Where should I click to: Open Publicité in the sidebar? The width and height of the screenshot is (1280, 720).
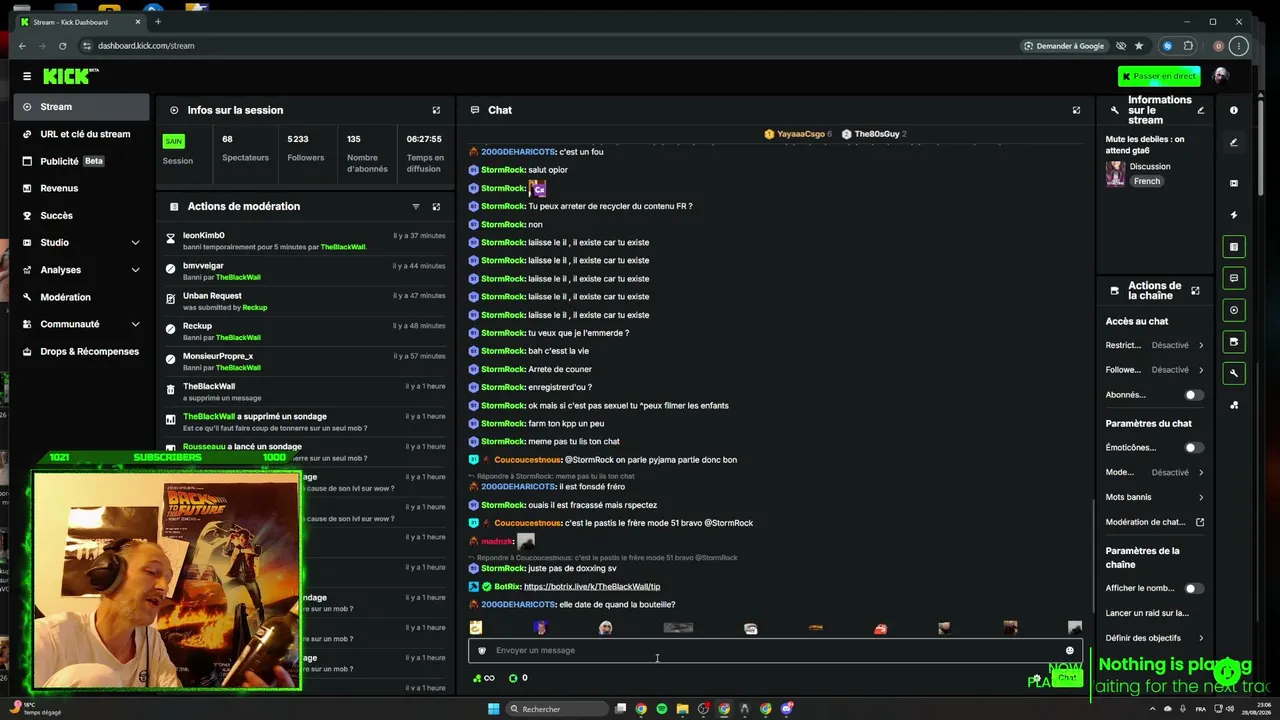82,161
